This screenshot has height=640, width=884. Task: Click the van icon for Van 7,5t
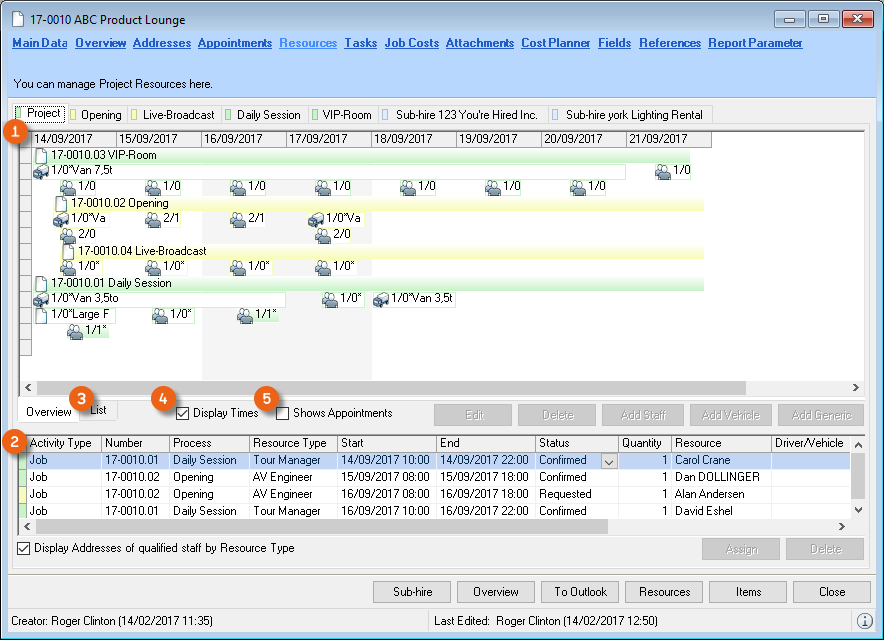pyautogui.click(x=41, y=171)
